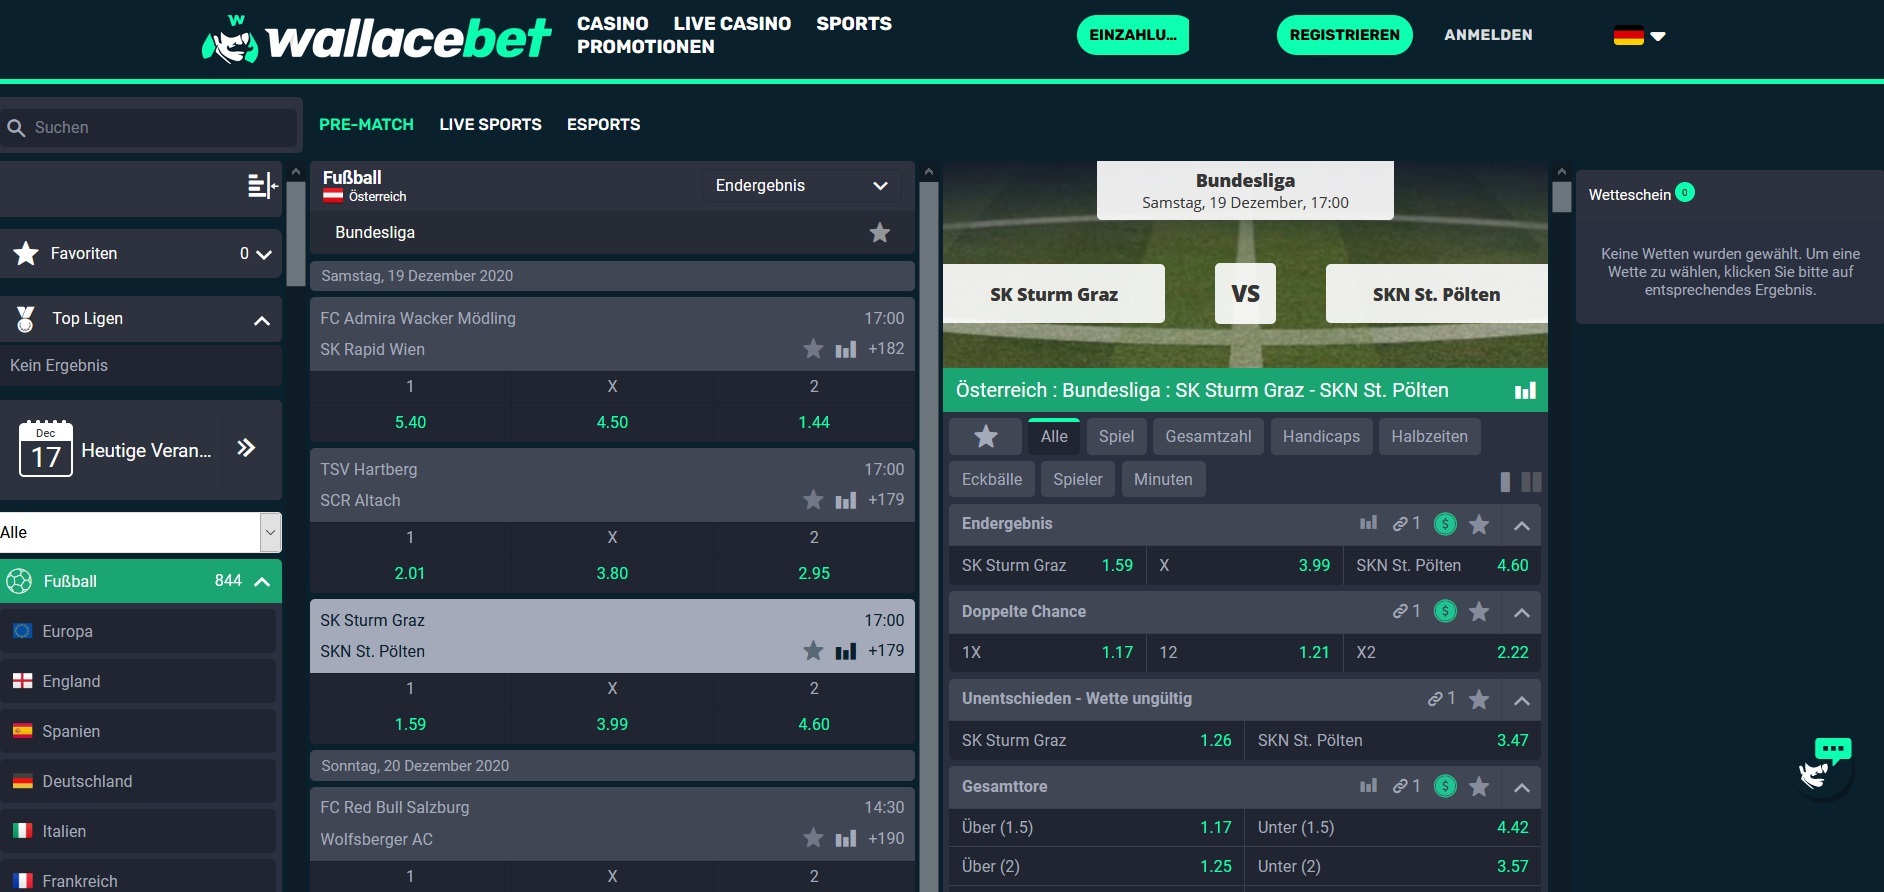This screenshot has width=1884, height=892.
Task: Open the Gesamttore market statistics icon
Action: click(1368, 786)
